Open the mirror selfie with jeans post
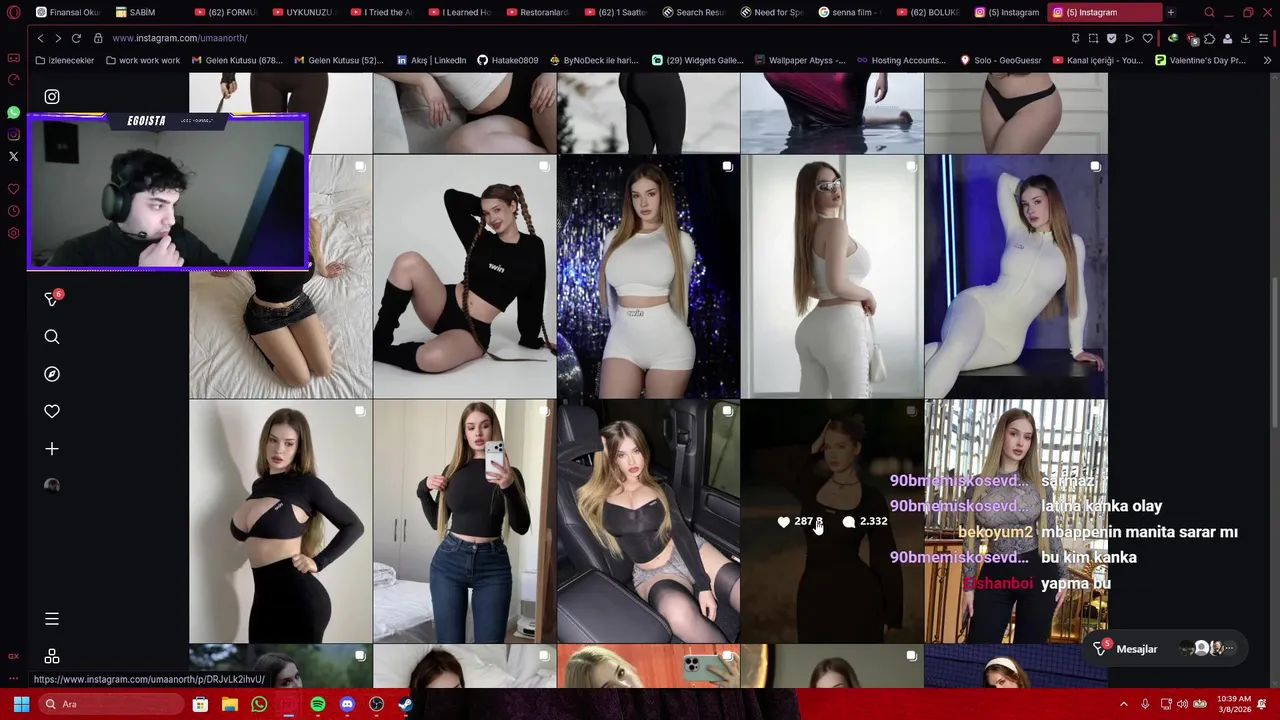 pyautogui.click(x=464, y=521)
